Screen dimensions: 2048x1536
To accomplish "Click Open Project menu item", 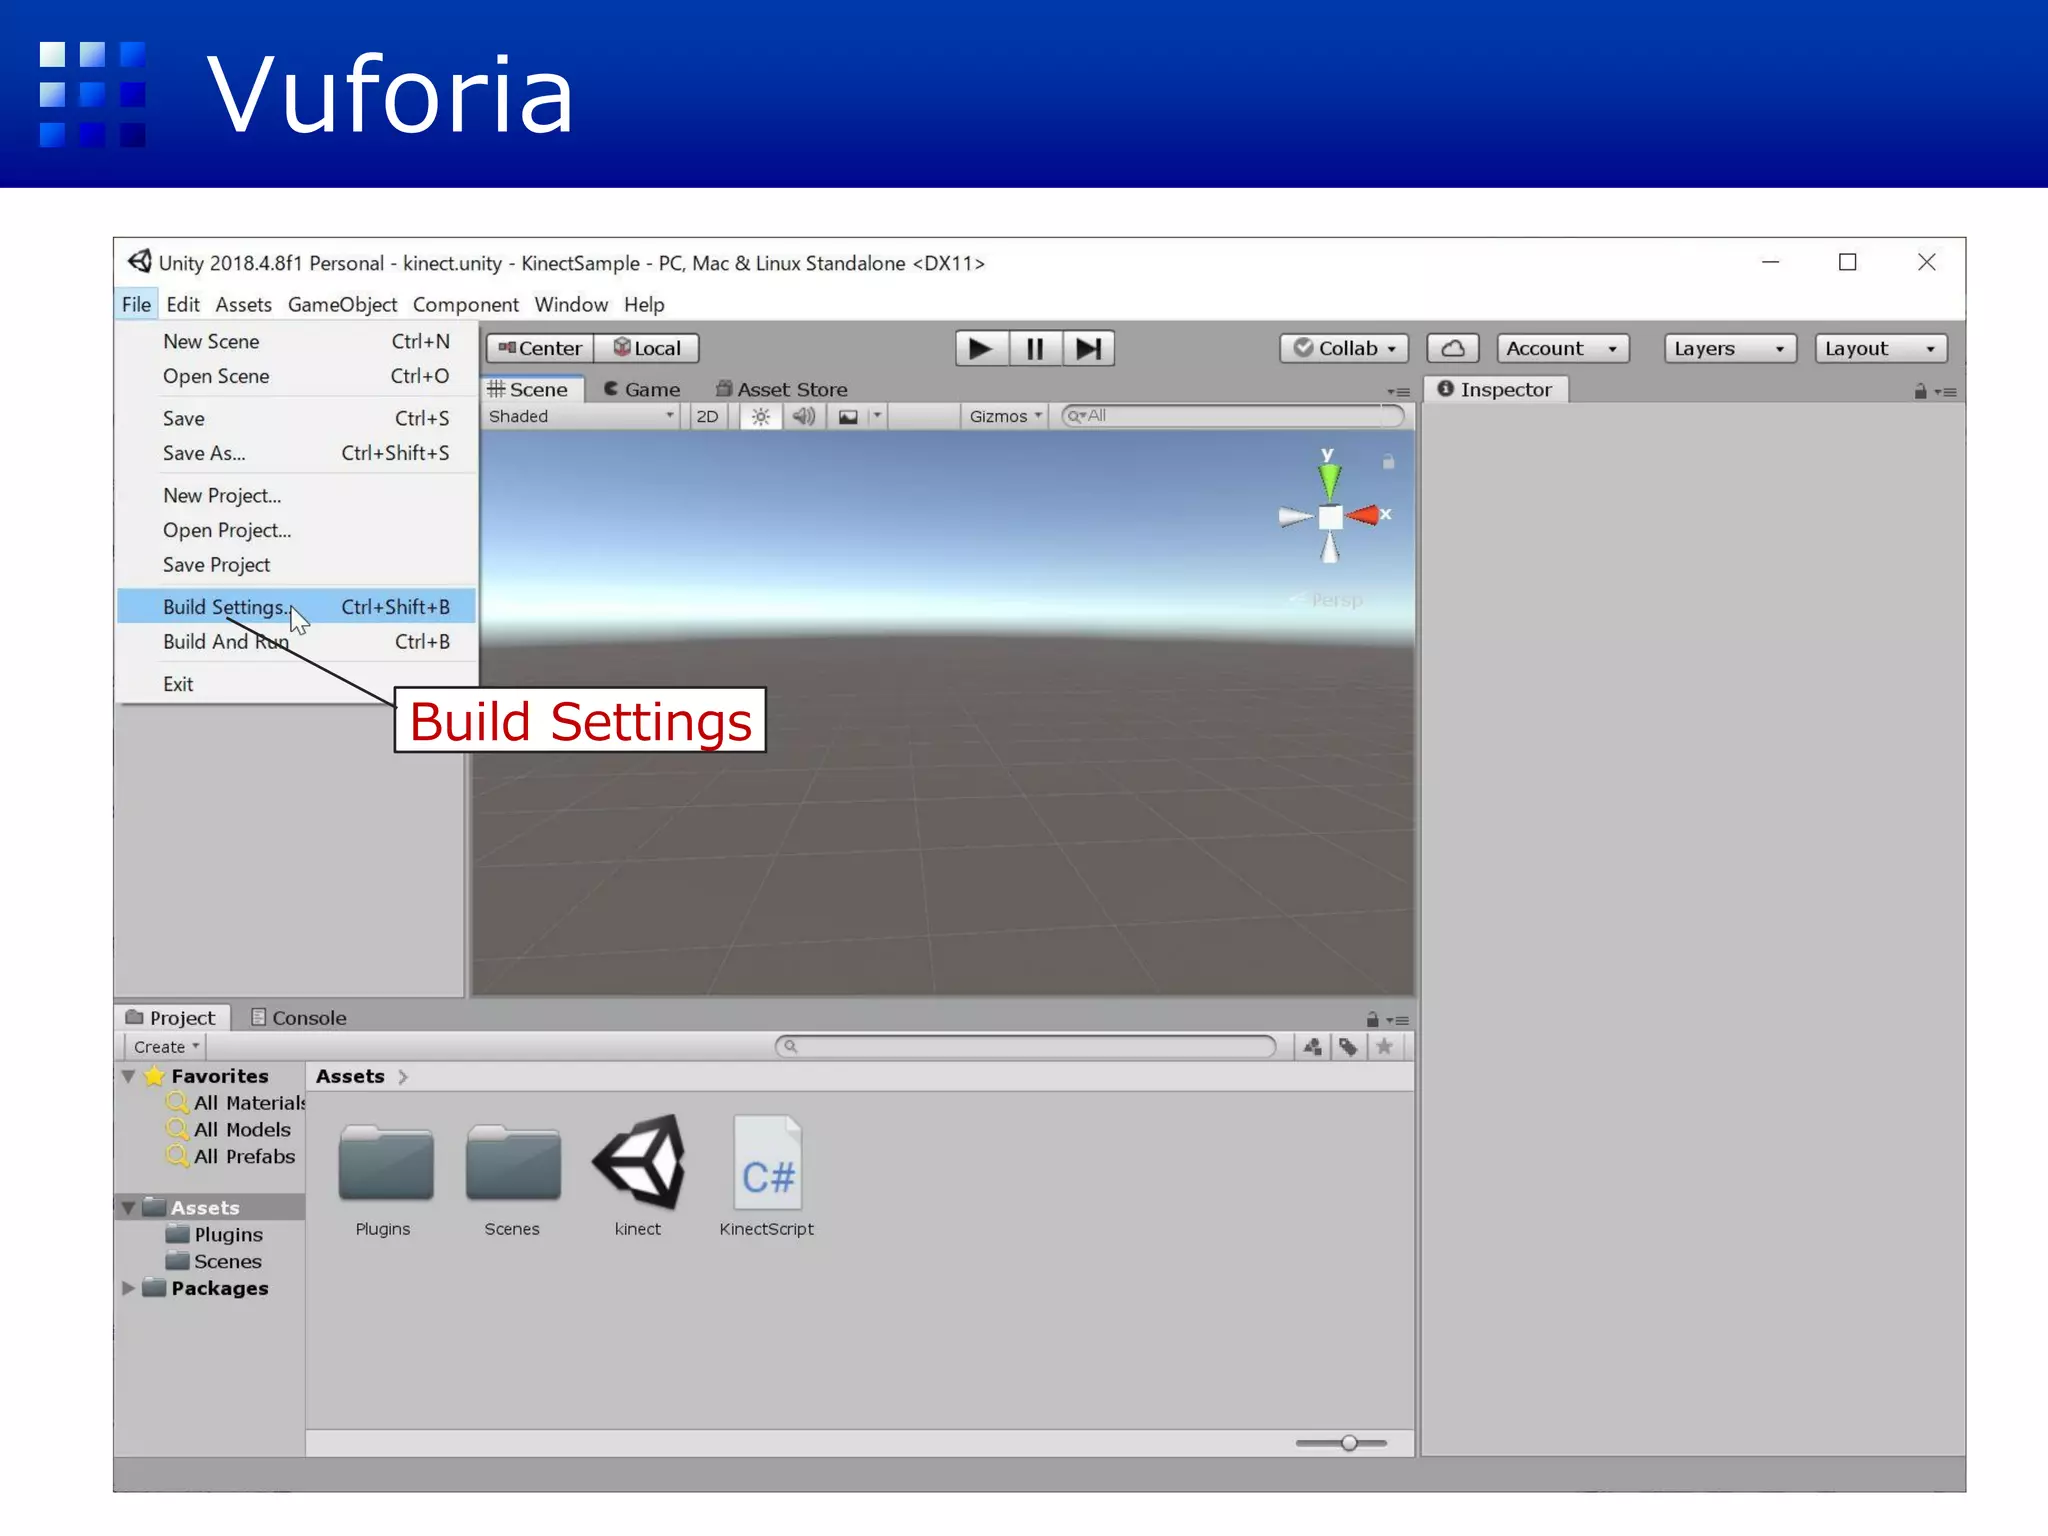I will pyautogui.click(x=296, y=530).
